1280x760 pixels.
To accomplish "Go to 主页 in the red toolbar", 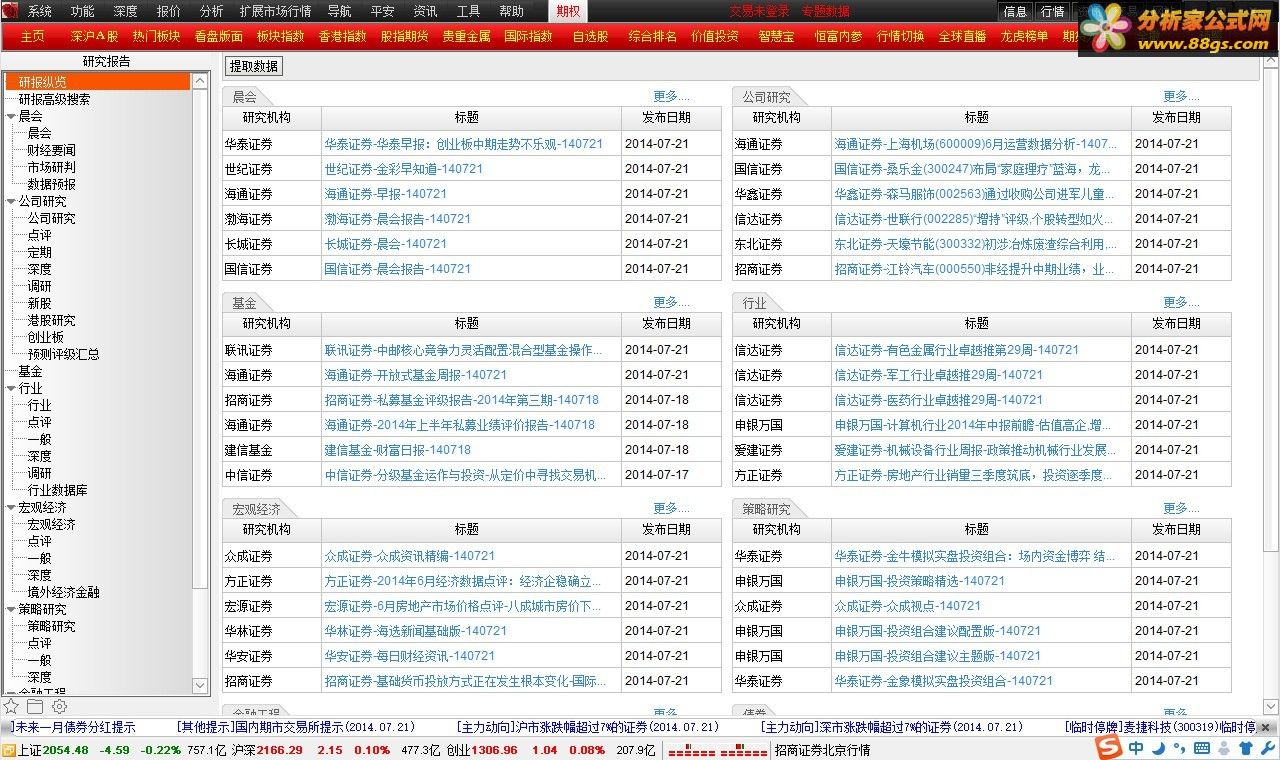I will pos(33,36).
